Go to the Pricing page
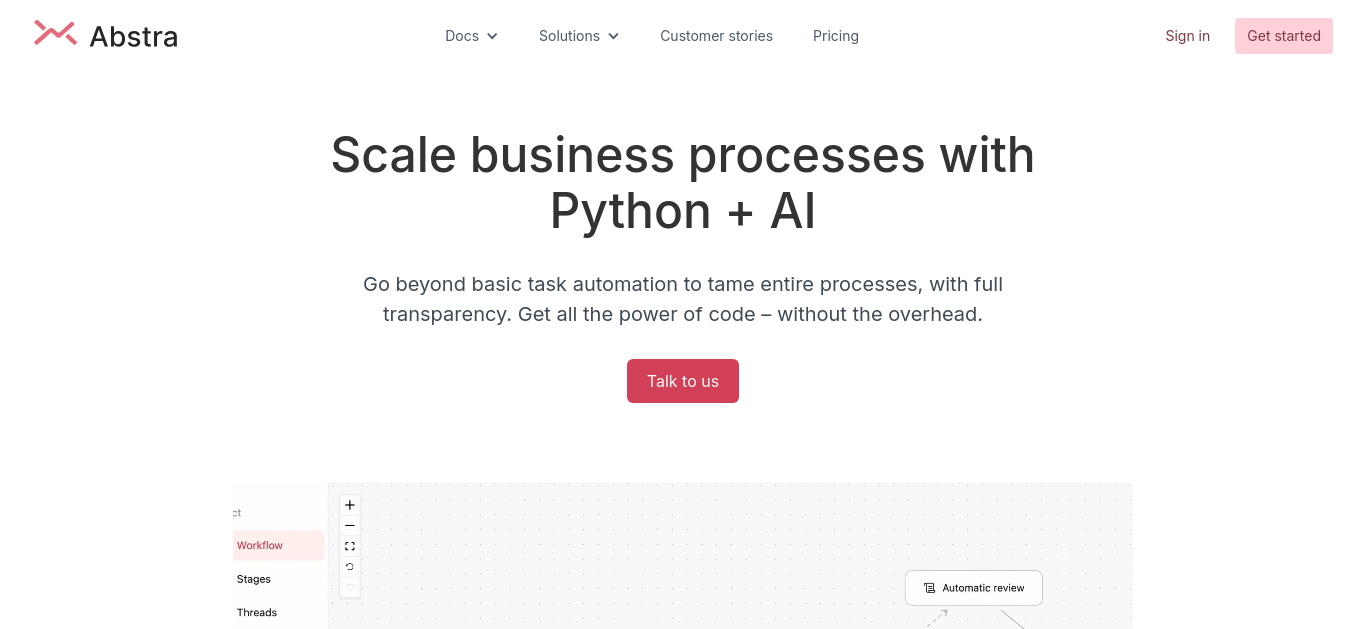The image size is (1366, 629). click(x=836, y=36)
